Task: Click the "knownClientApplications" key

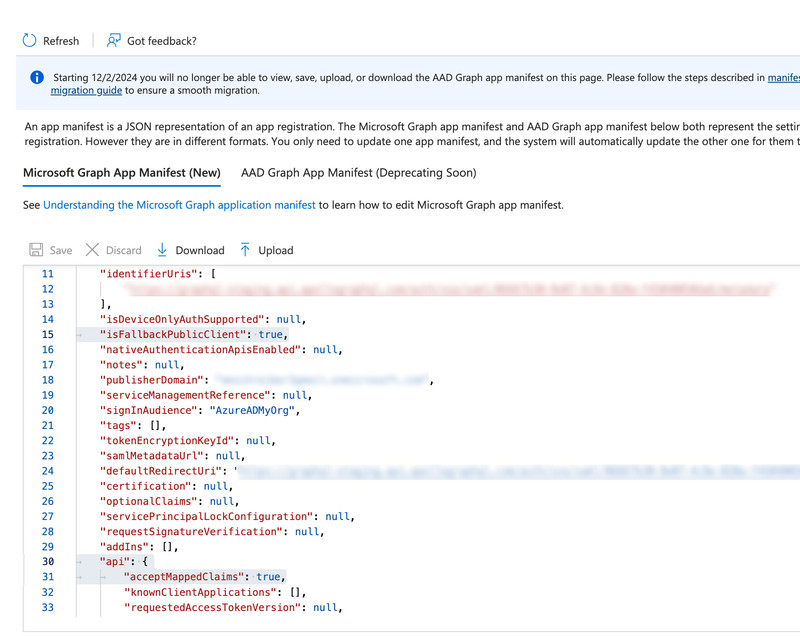Action: [x=199, y=592]
